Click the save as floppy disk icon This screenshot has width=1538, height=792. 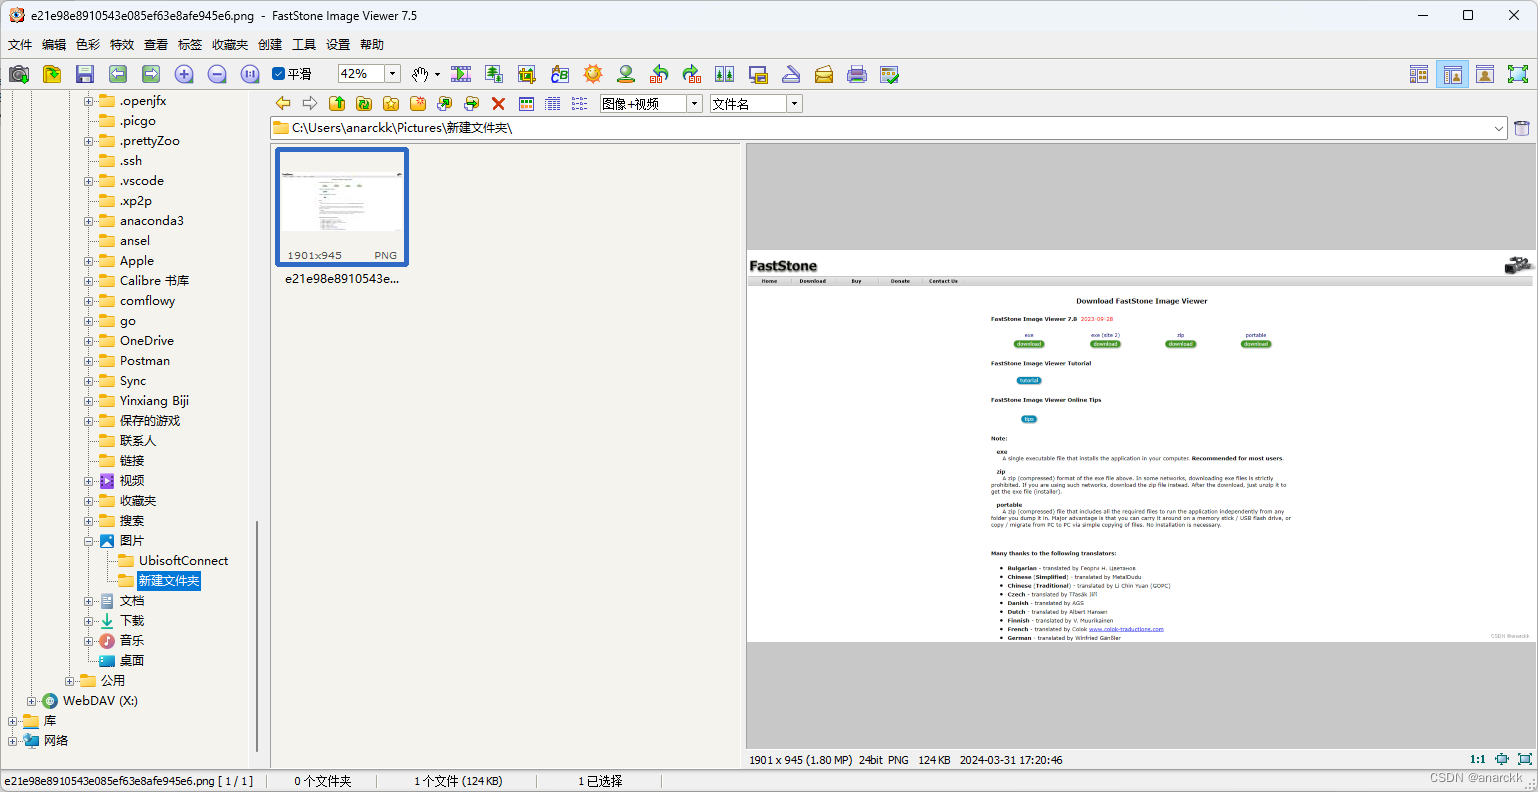(85, 74)
